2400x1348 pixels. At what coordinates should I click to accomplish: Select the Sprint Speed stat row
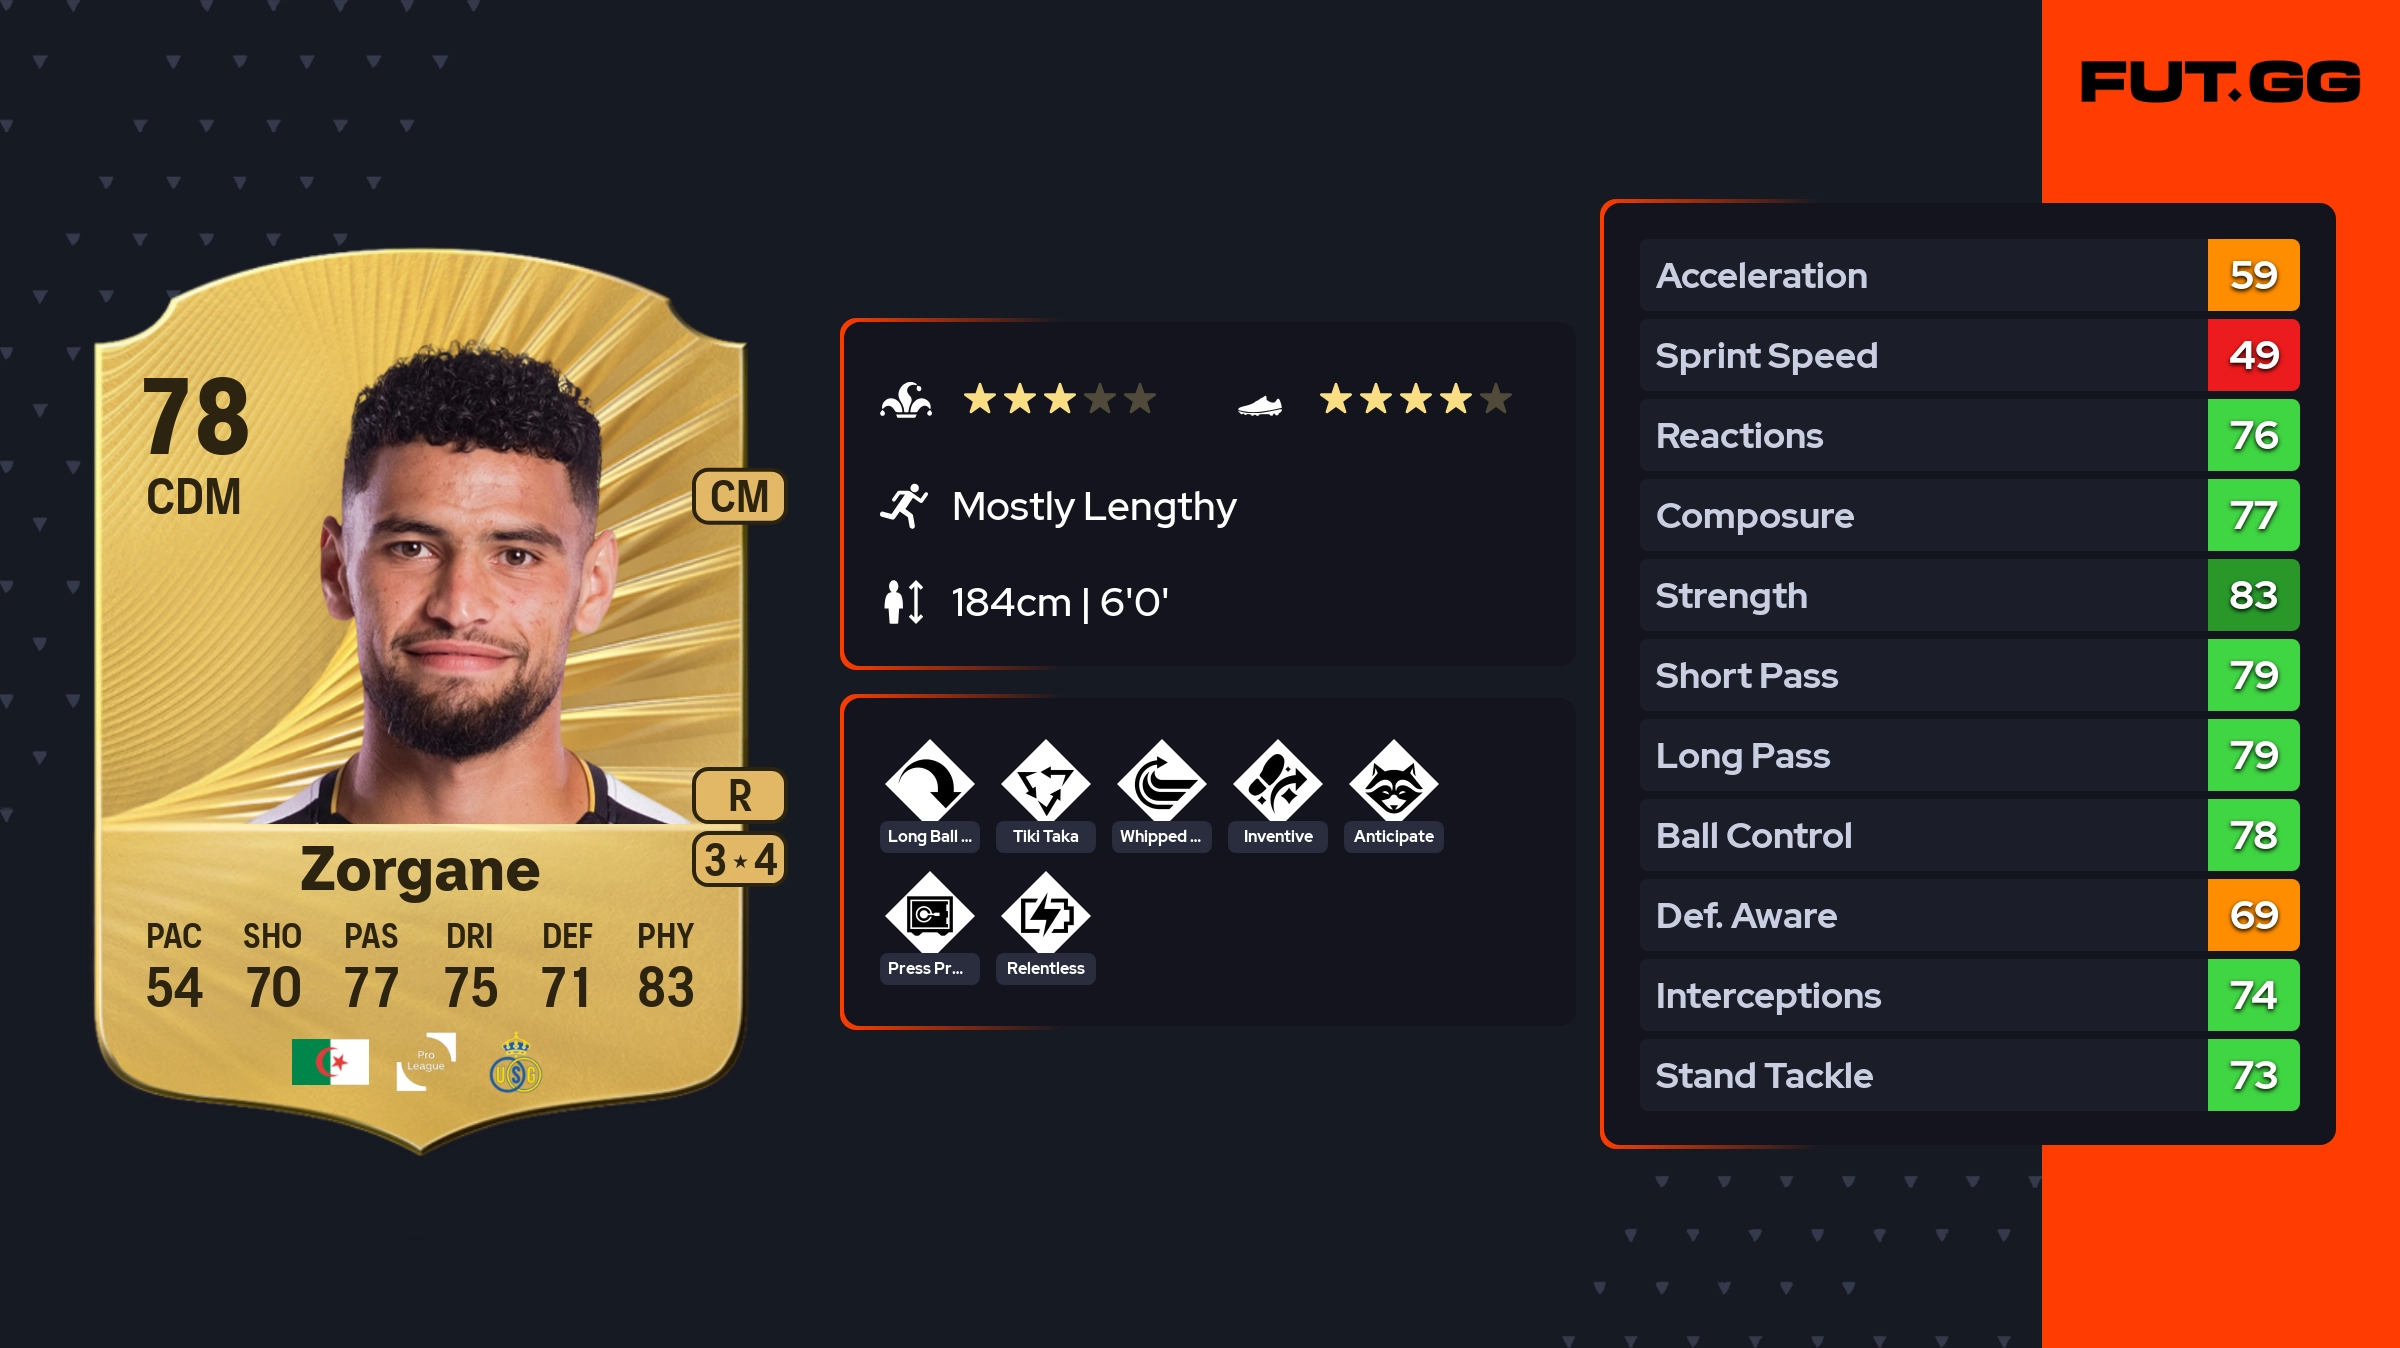[x=1969, y=355]
